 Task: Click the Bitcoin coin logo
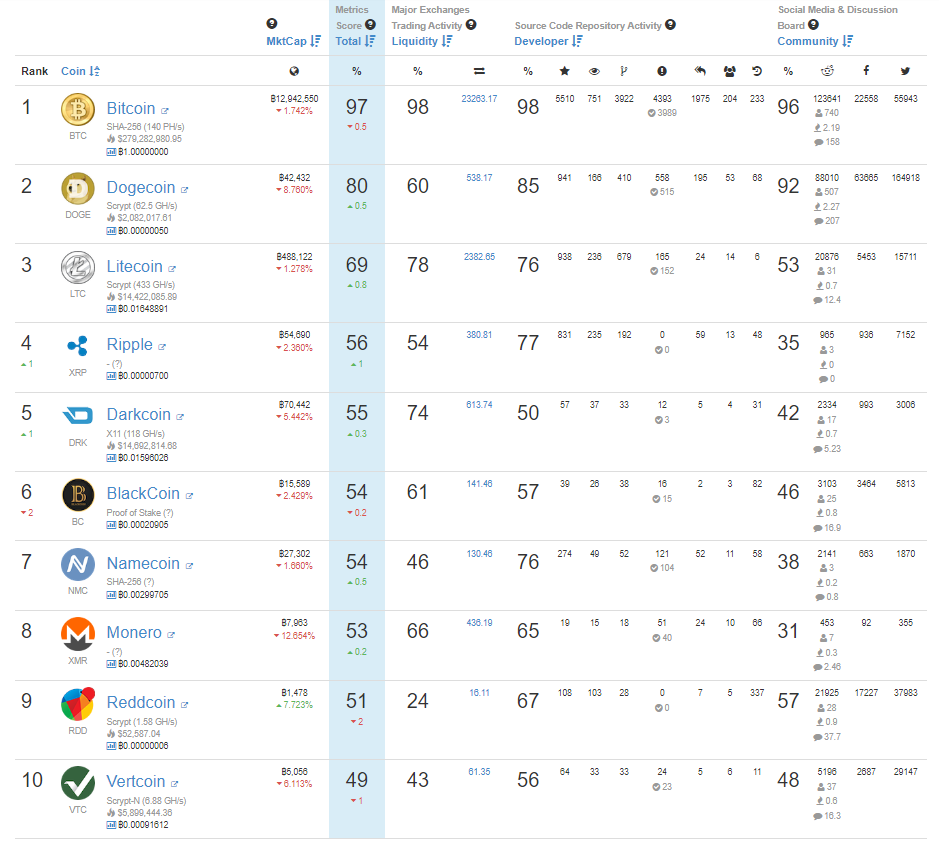(x=78, y=110)
